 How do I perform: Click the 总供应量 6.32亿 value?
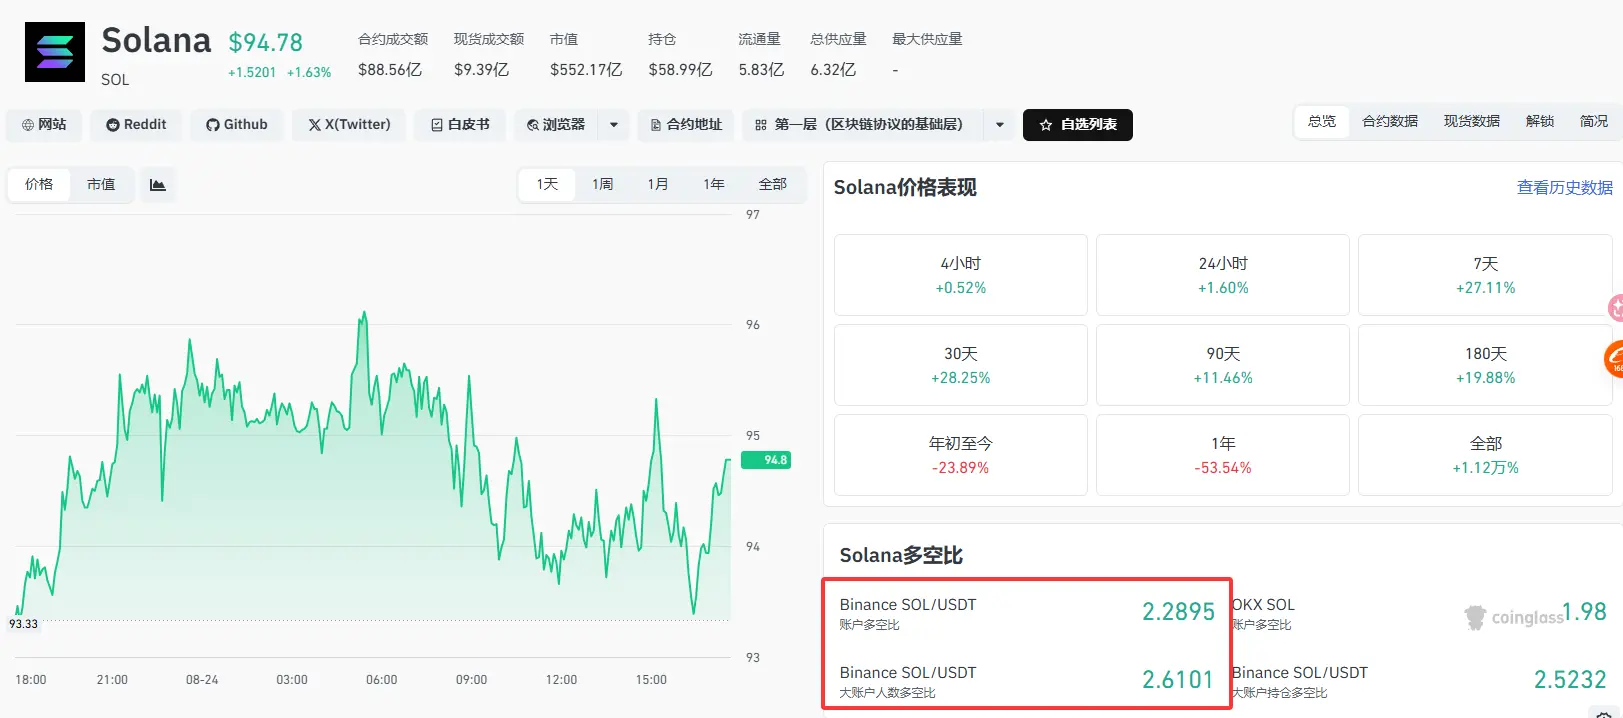point(833,70)
